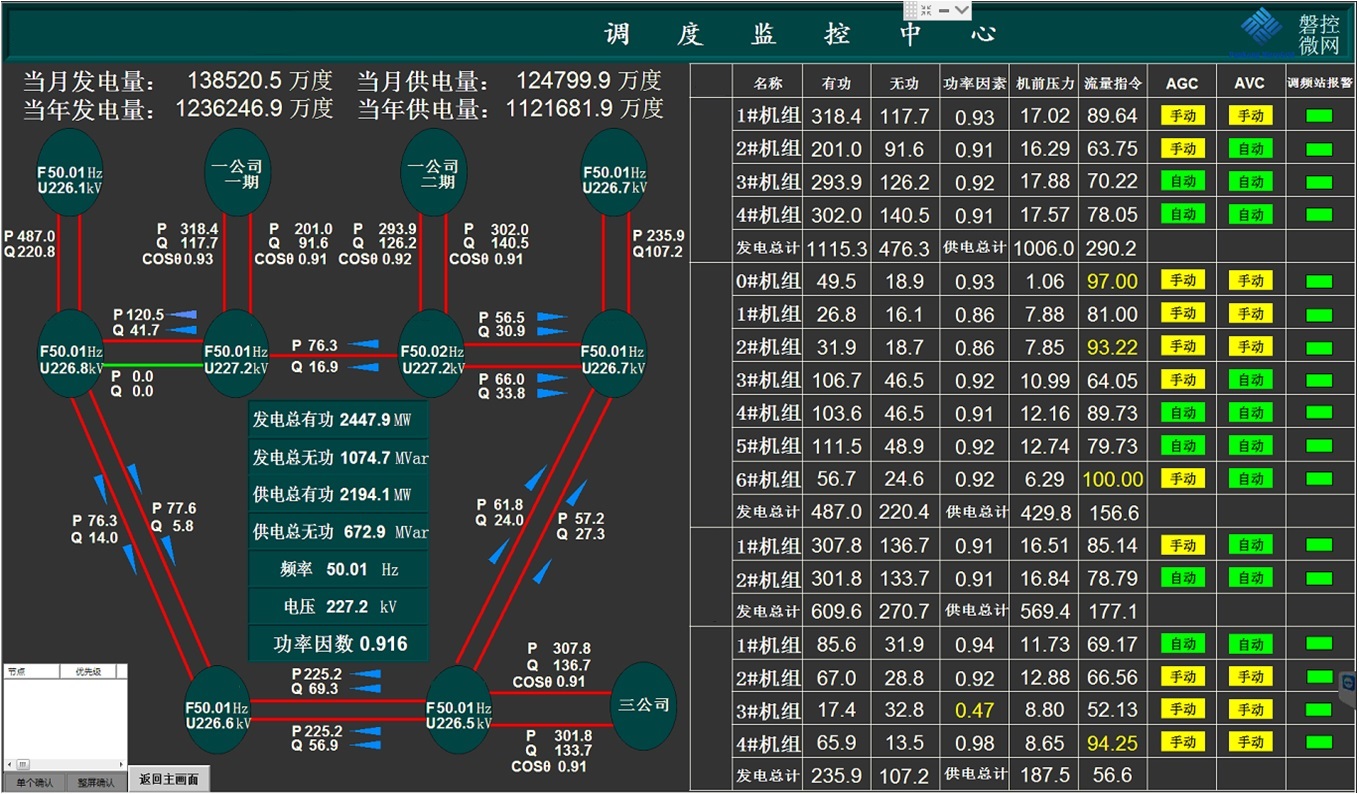Select the bus node showing U226.1kV
The height and width of the screenshot is (794, 1359).
coord(68,173)
